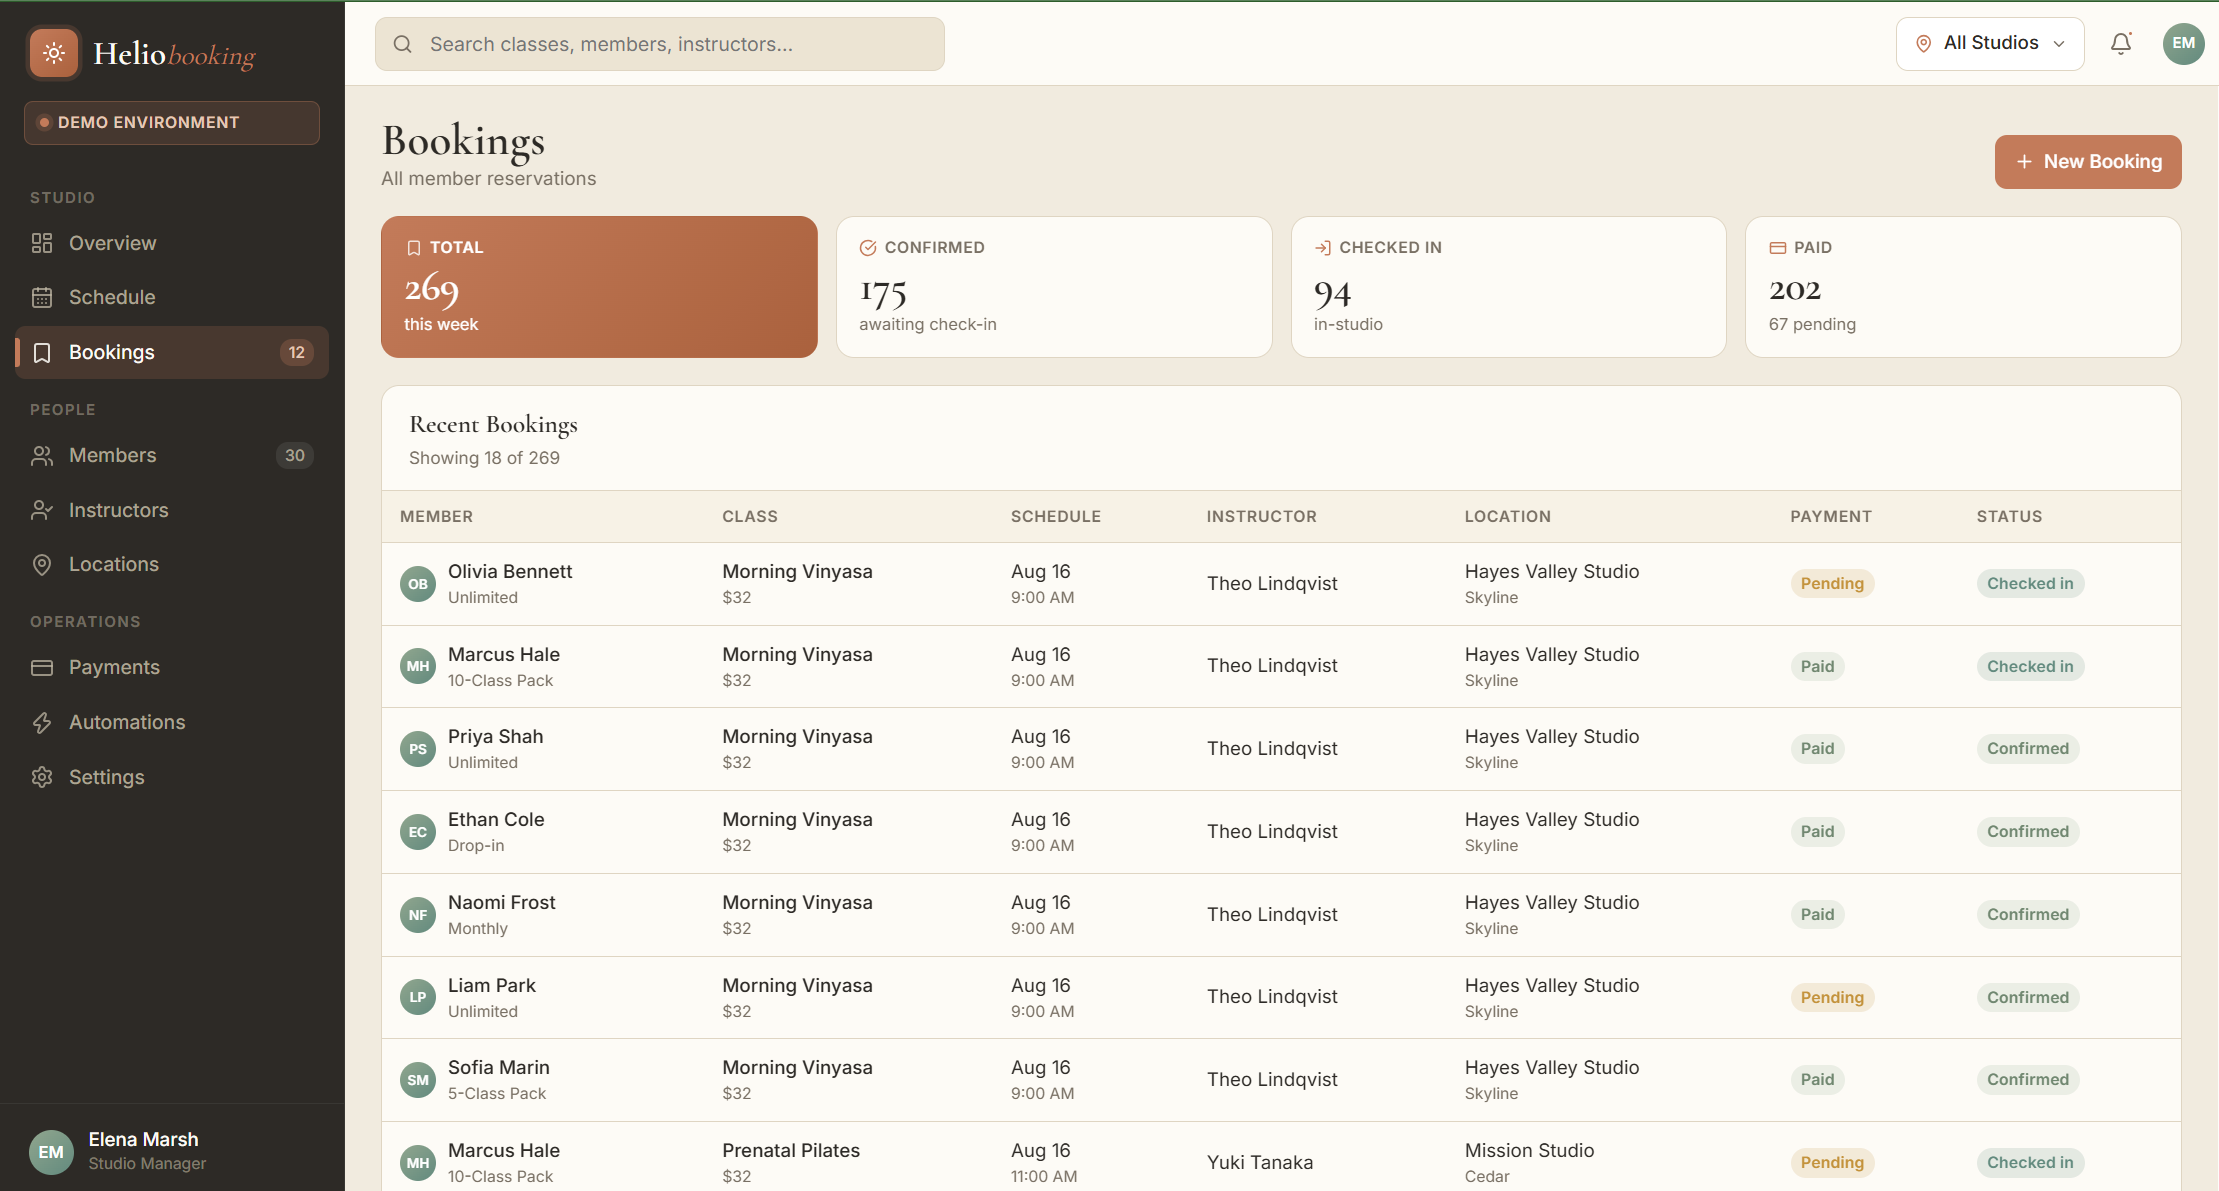Click the Schedule calendar icon
Image resolution: width=2219 pixels, height=1191 pixels.
coord(42,297)
